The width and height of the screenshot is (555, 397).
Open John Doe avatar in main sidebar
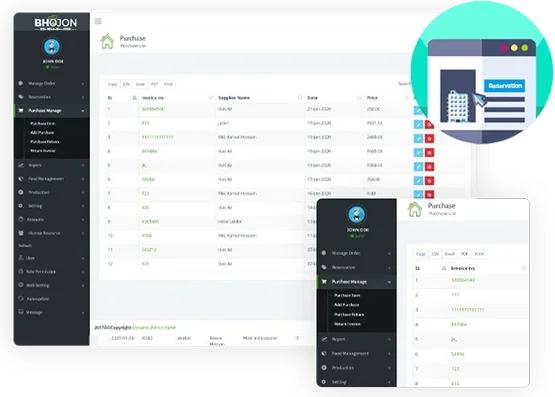(x=52, y=47)
